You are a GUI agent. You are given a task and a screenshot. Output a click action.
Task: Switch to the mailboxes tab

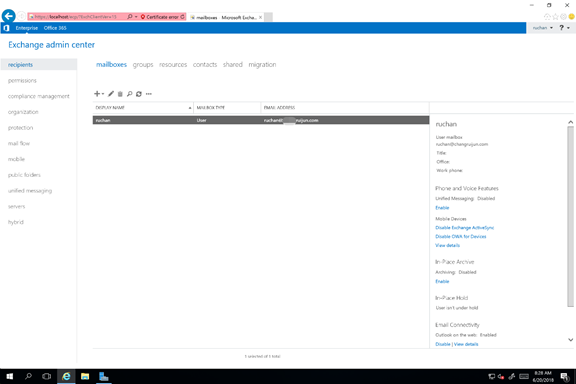coord(111,65)
